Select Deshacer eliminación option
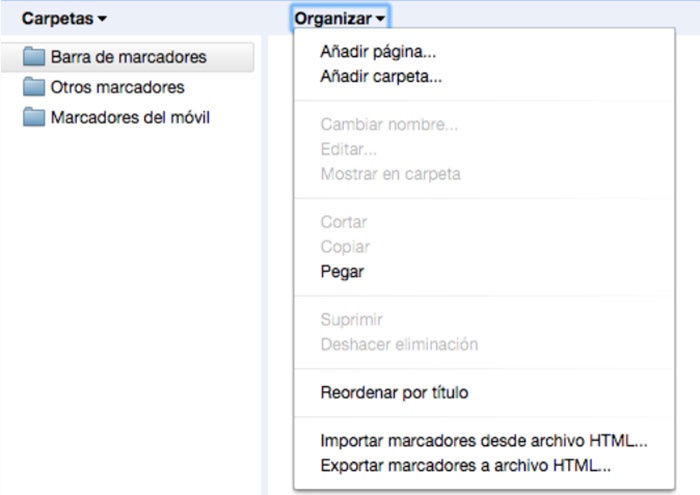The image size is (700, 495). click(399, 344)
